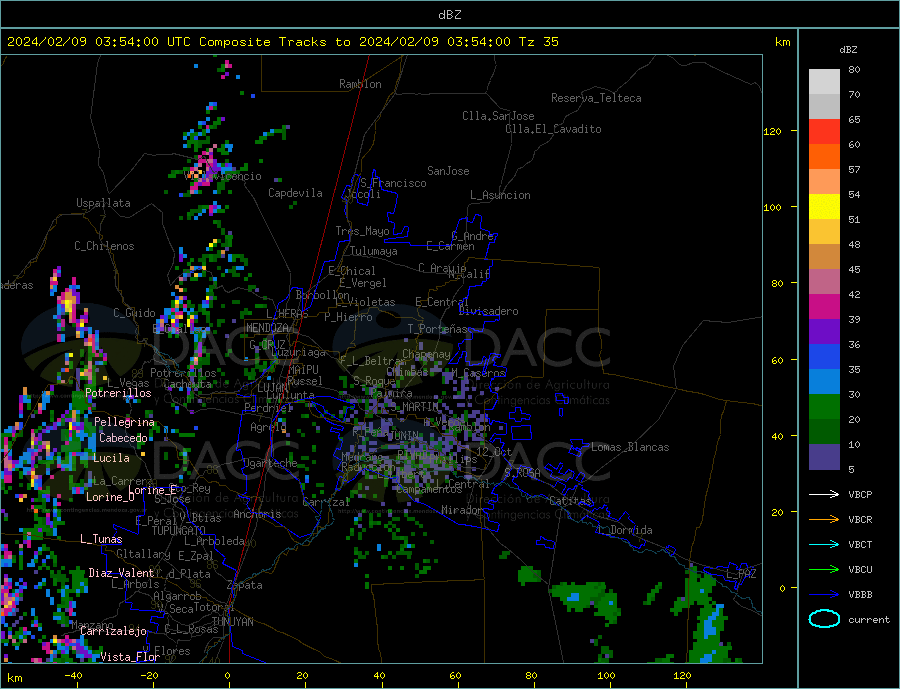Click the Lomas_Blancas place label
This screenshot has width=900, height=689.
pyautogui.click(x=630, y=447)
